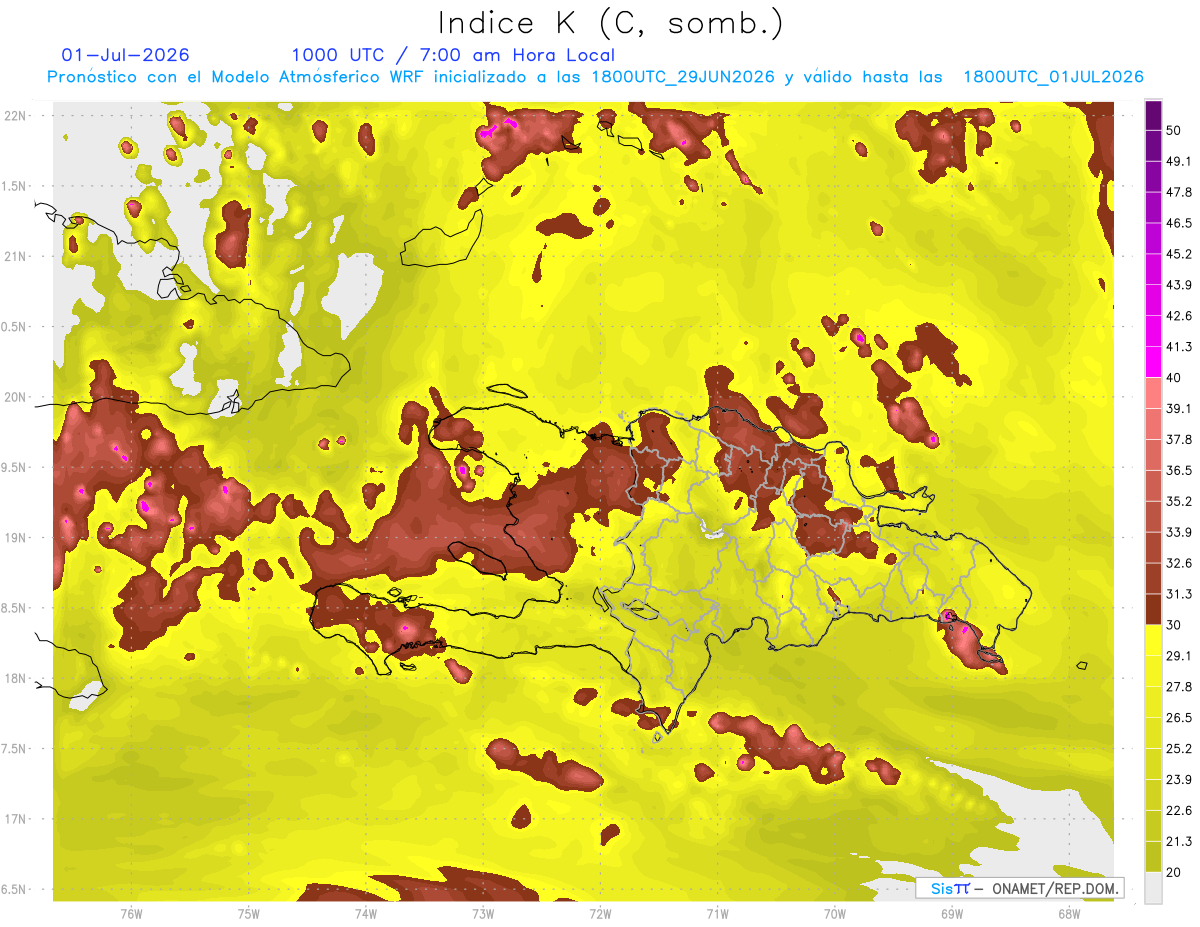Viewport: 1200px width, 927px height.
Task: Click the colorbar value '45.2'
Action: (1178, 254)
